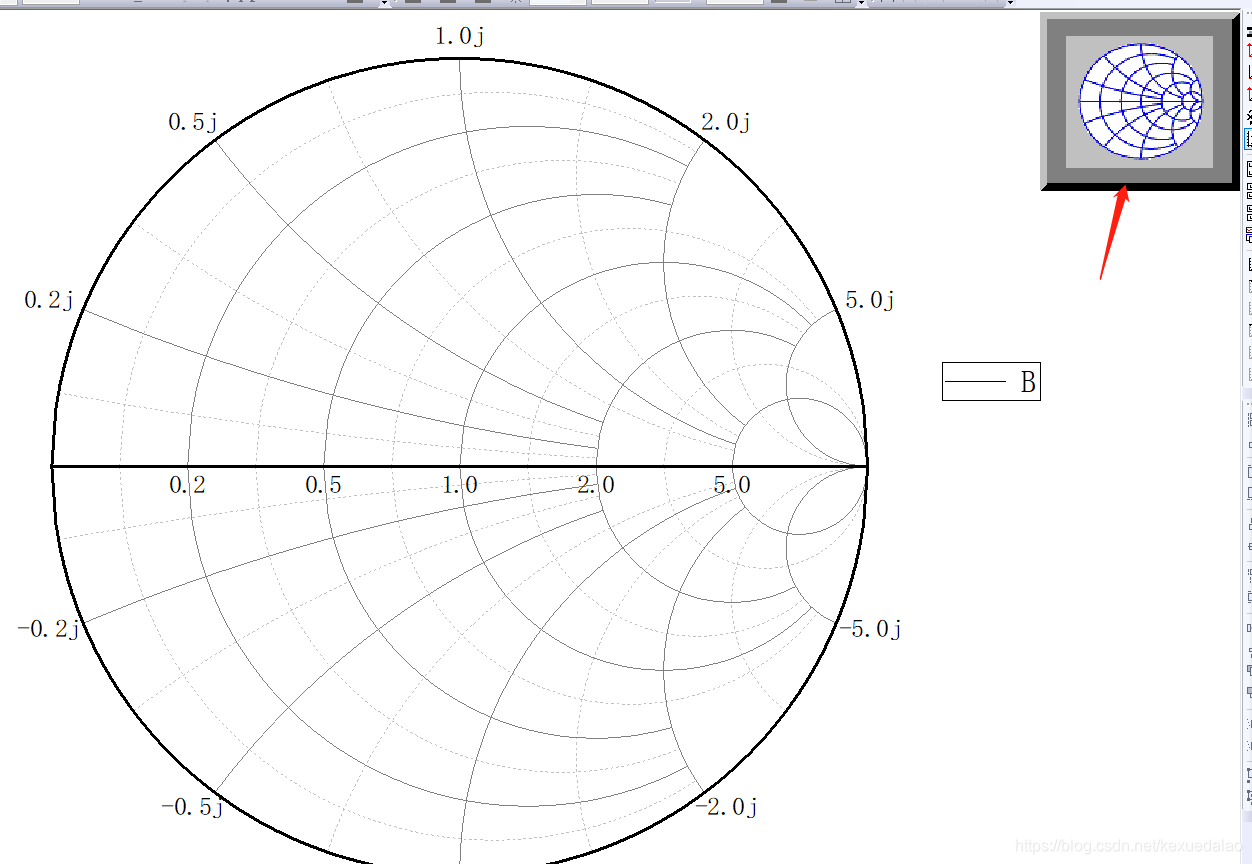Select the legend box labeled B
Viewport: 1252px width, 864px height.
991,381
